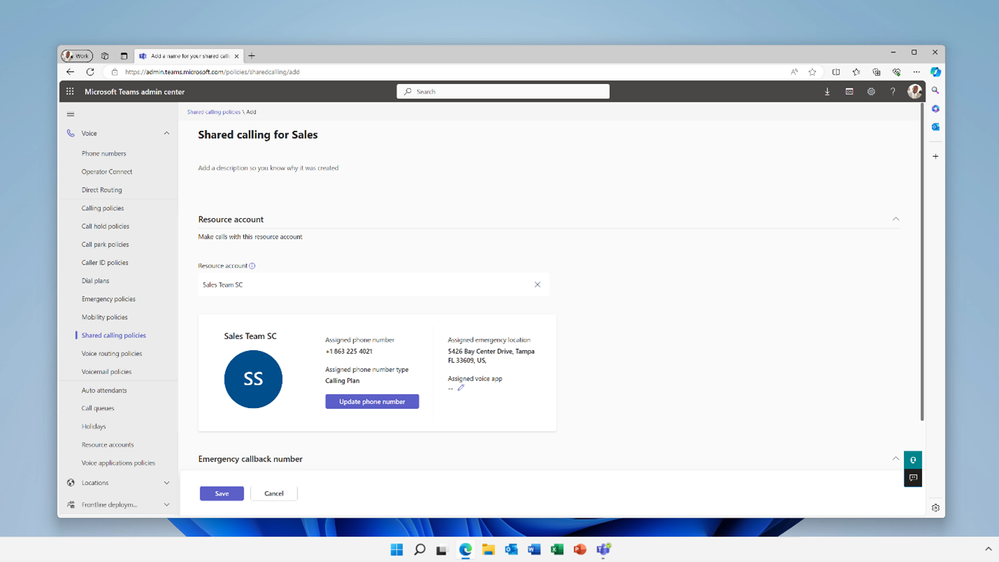Collapse the Voice navigation section

166,133
